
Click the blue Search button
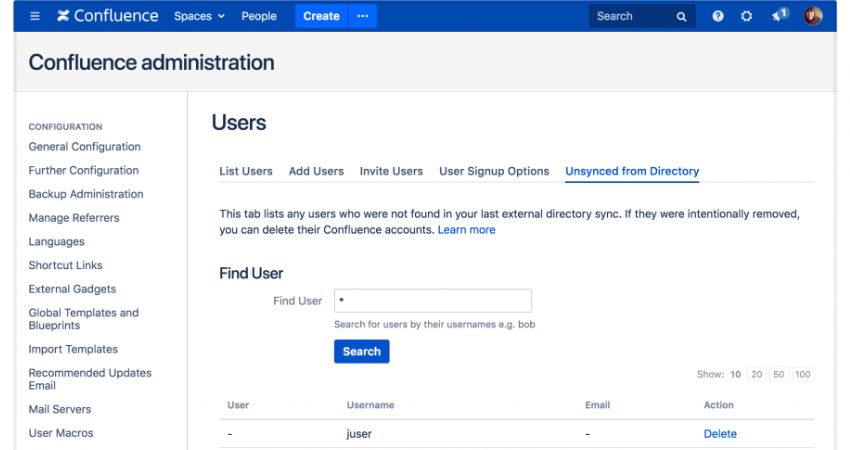362,351
